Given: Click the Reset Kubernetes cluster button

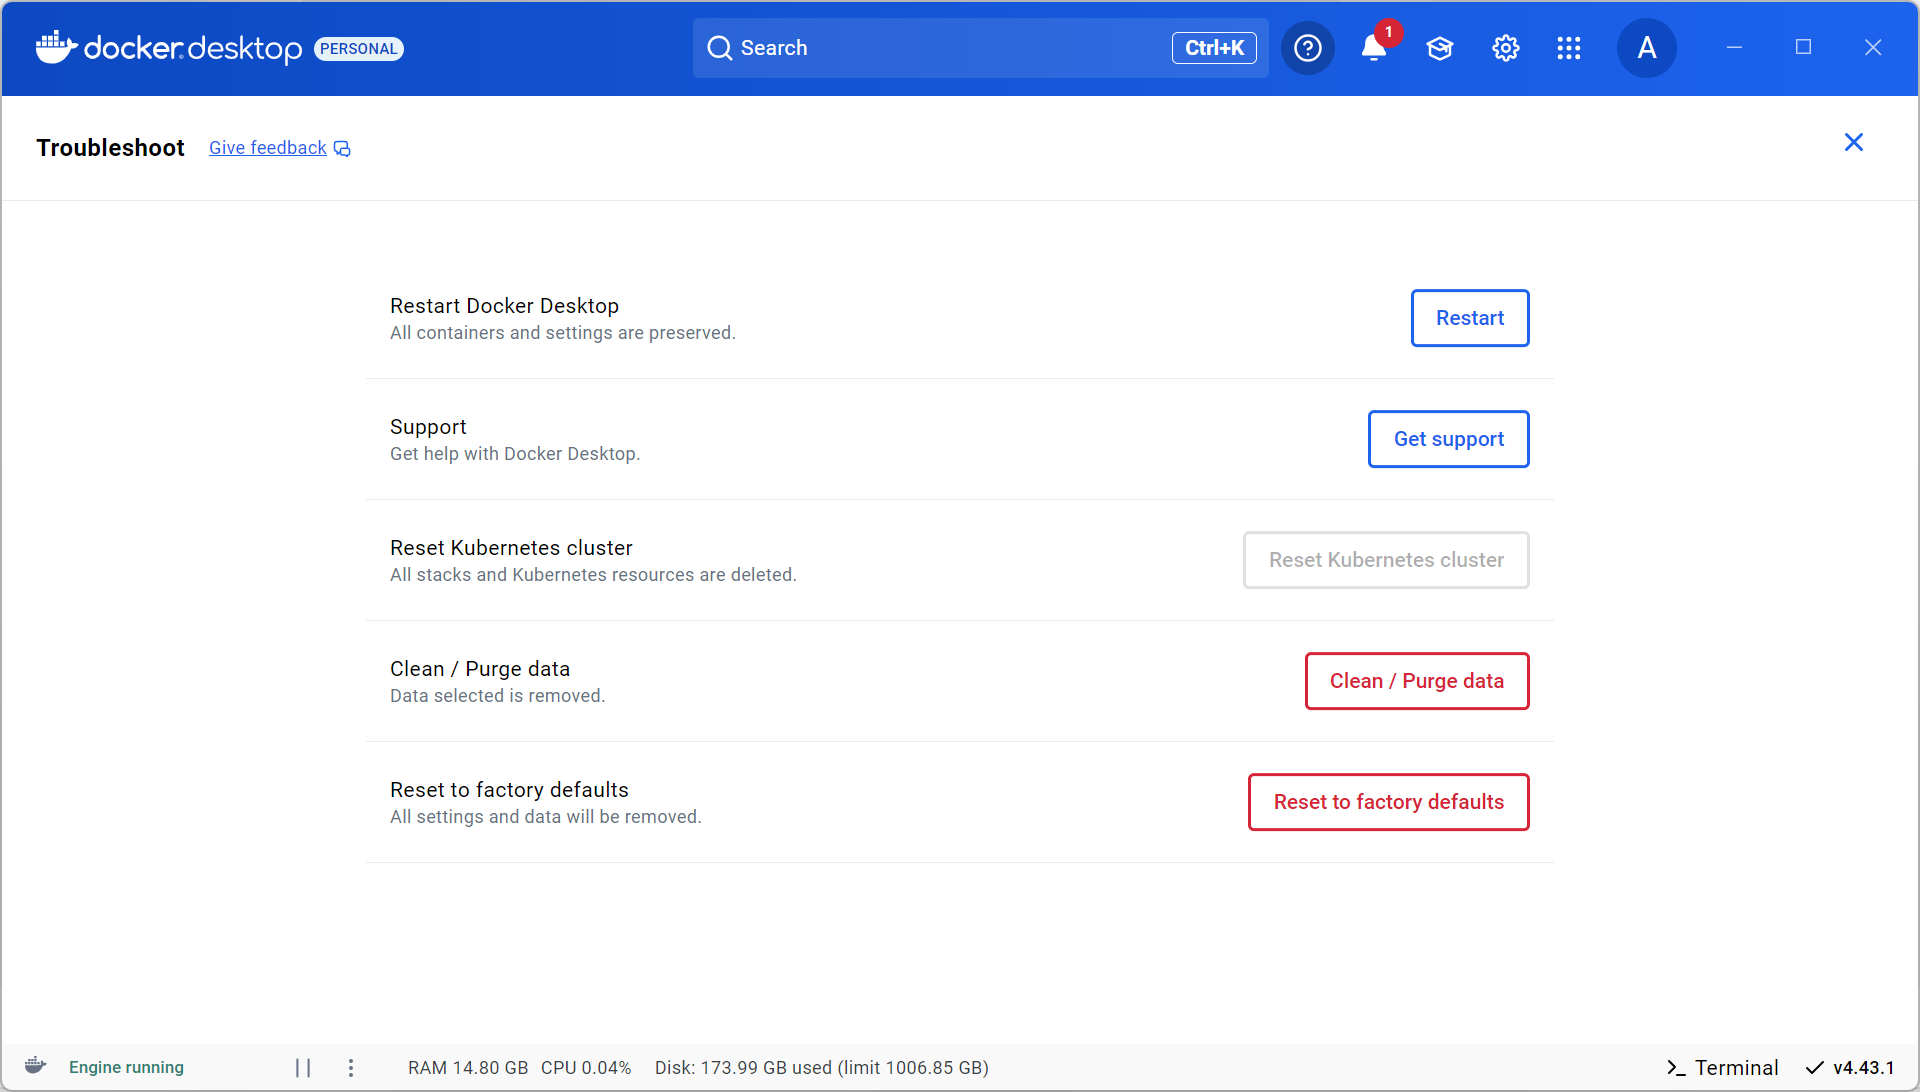Looking at the screenshot, I should pos(1385,560).
